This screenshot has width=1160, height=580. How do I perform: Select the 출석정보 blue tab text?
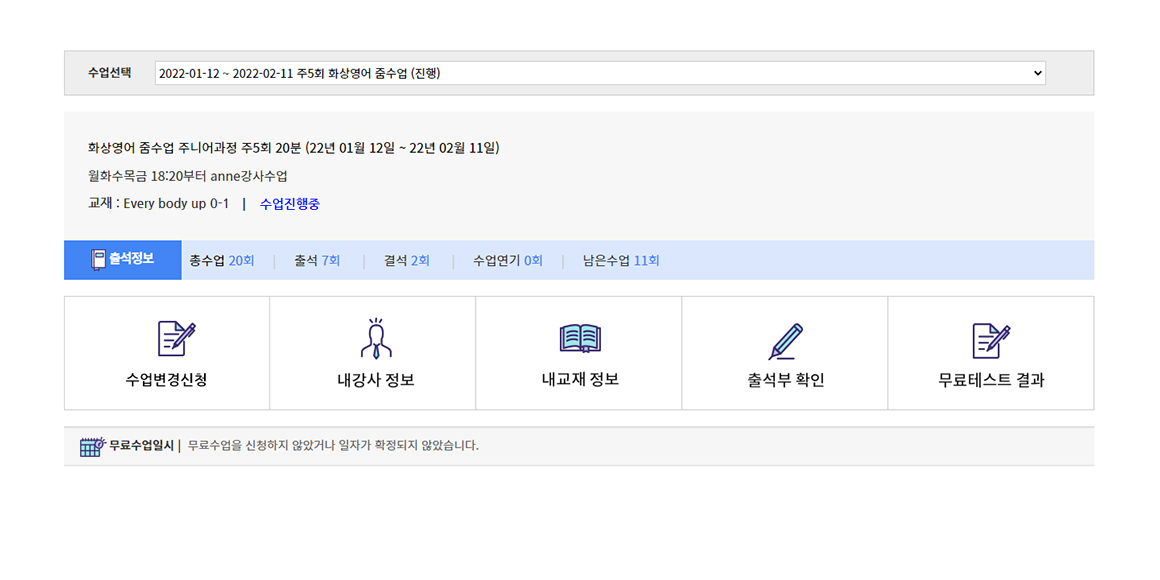132,259
